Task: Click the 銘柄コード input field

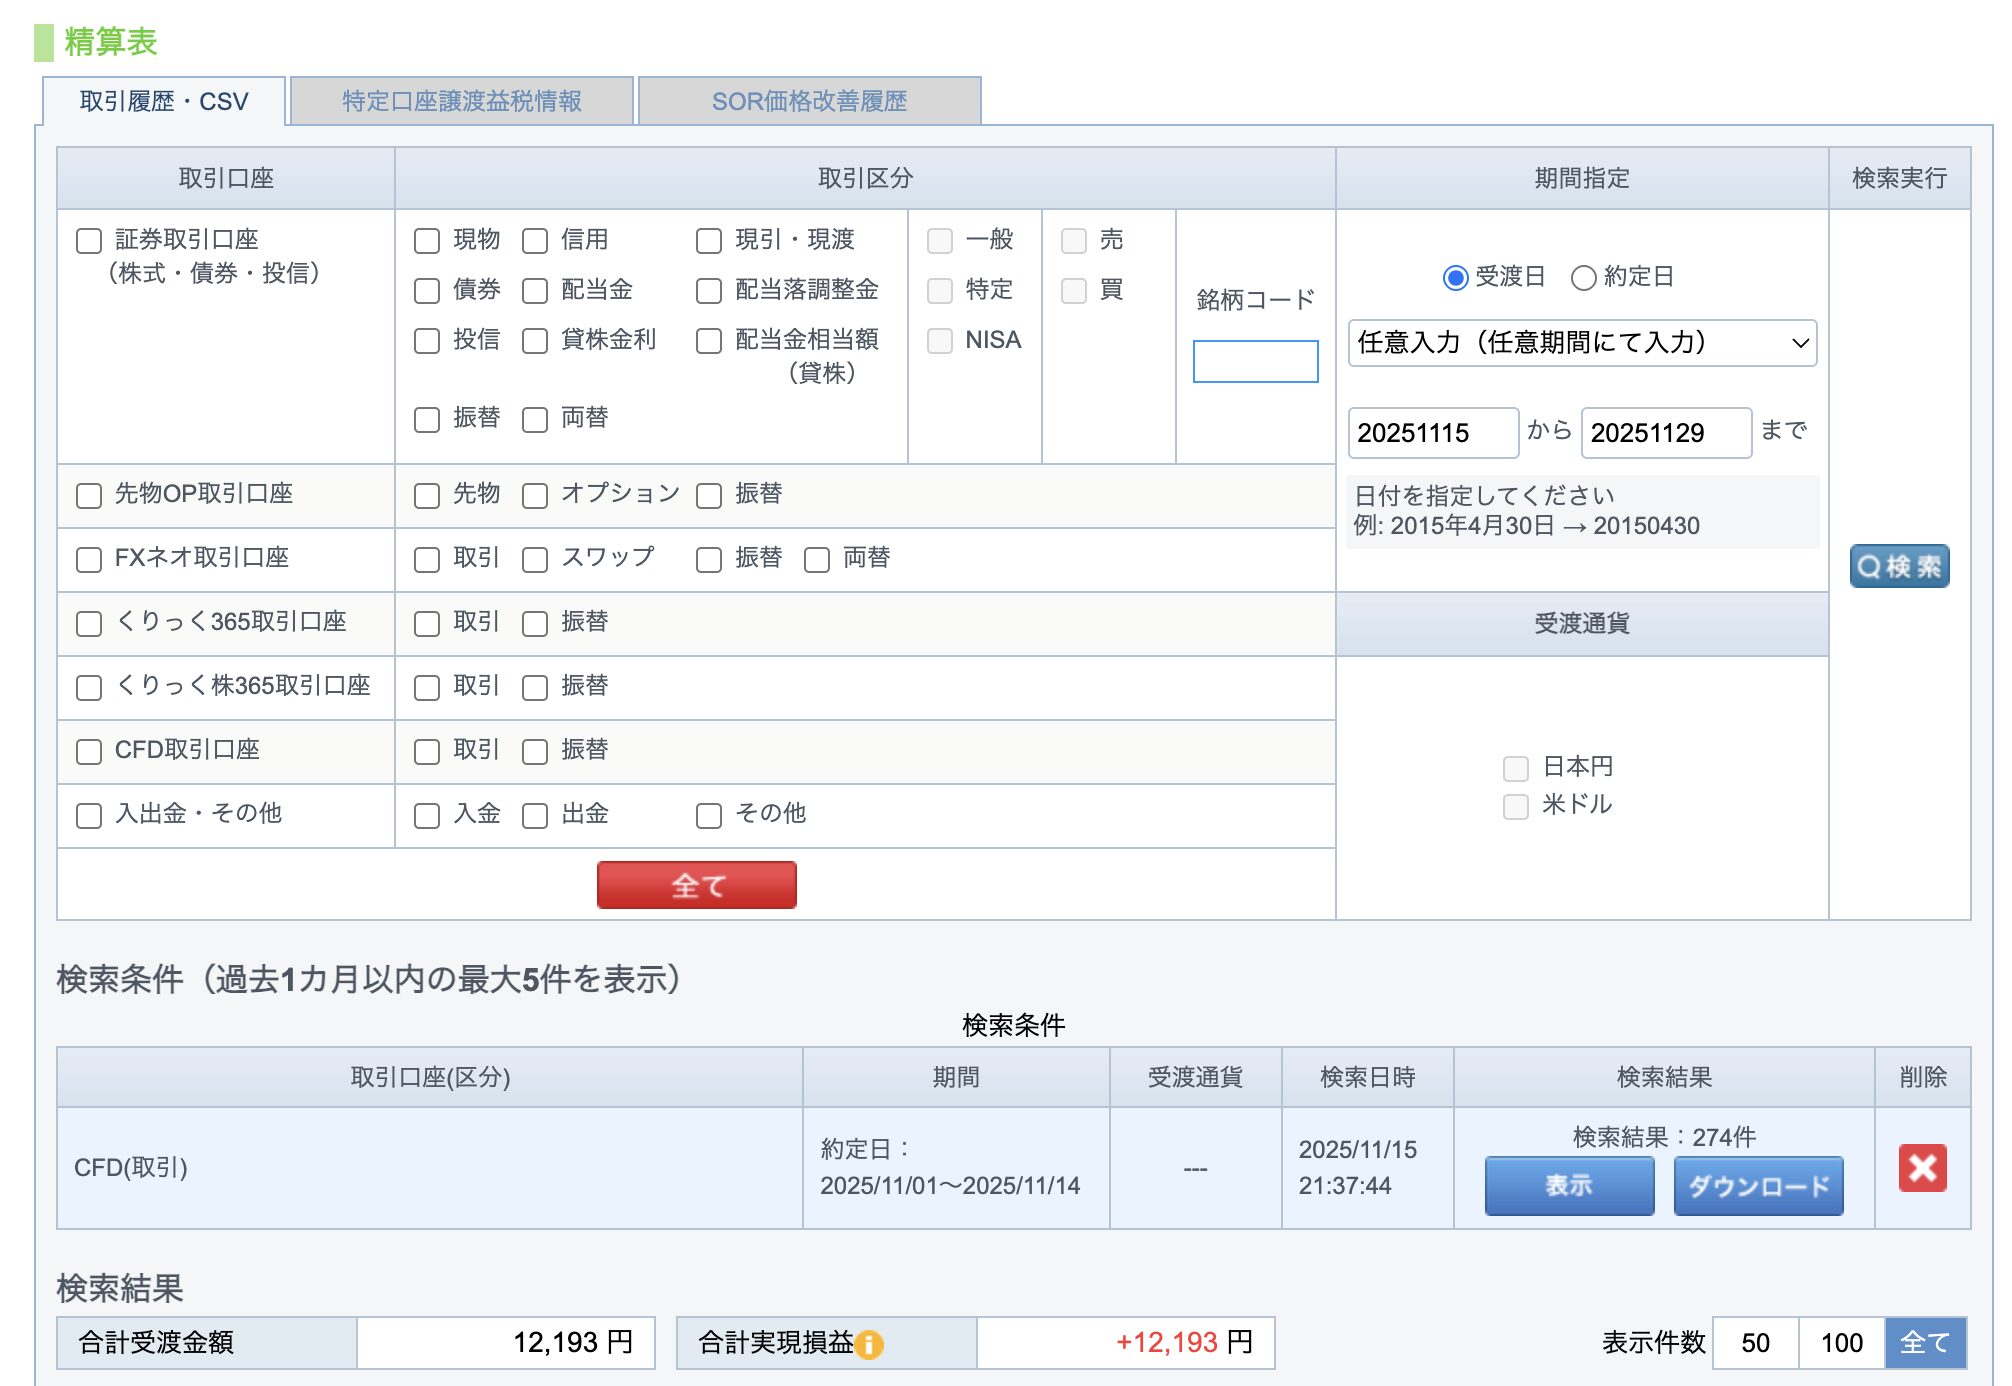Action: (x=1254, y=361)
